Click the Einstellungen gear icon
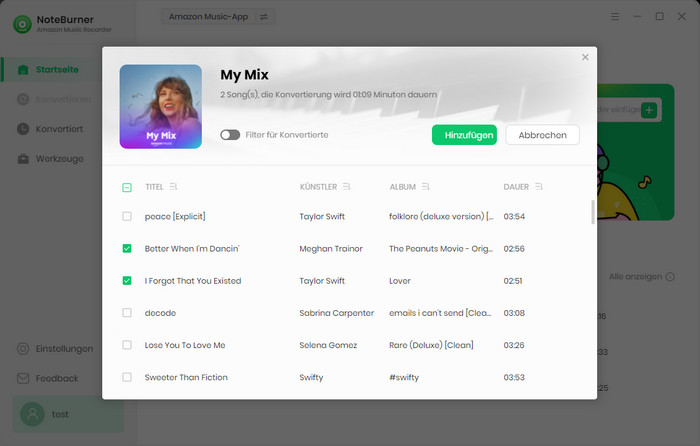This screenshot has width=700, height=446. [x=23, y=349]
